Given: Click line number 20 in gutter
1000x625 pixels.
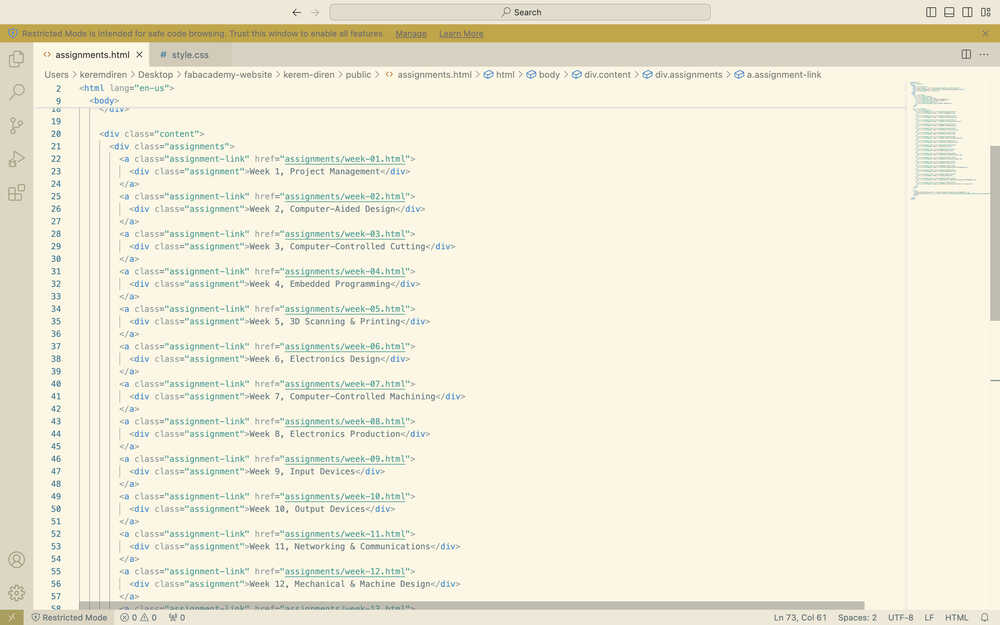Looking at the screenshot, I should (56, 134).
